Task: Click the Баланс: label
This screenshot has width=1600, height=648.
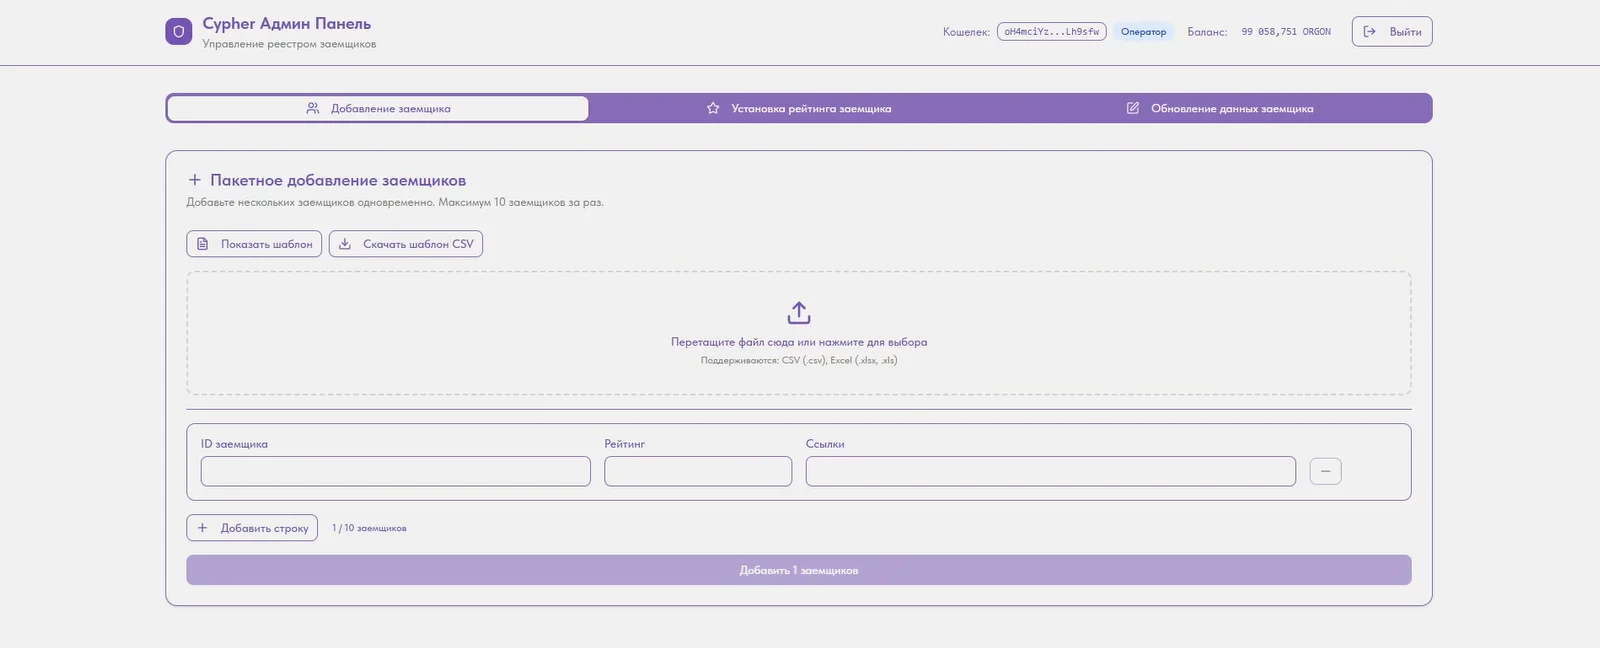Action: click(1207, 32)
